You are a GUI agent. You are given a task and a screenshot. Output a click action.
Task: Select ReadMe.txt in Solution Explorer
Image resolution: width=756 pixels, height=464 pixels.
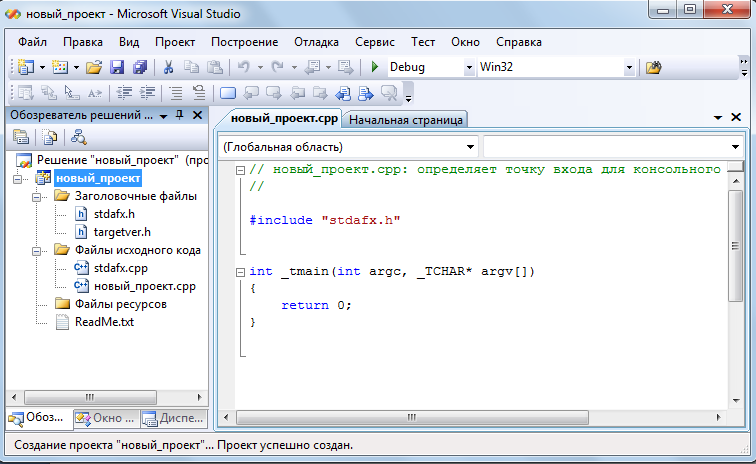pos(104,322)
